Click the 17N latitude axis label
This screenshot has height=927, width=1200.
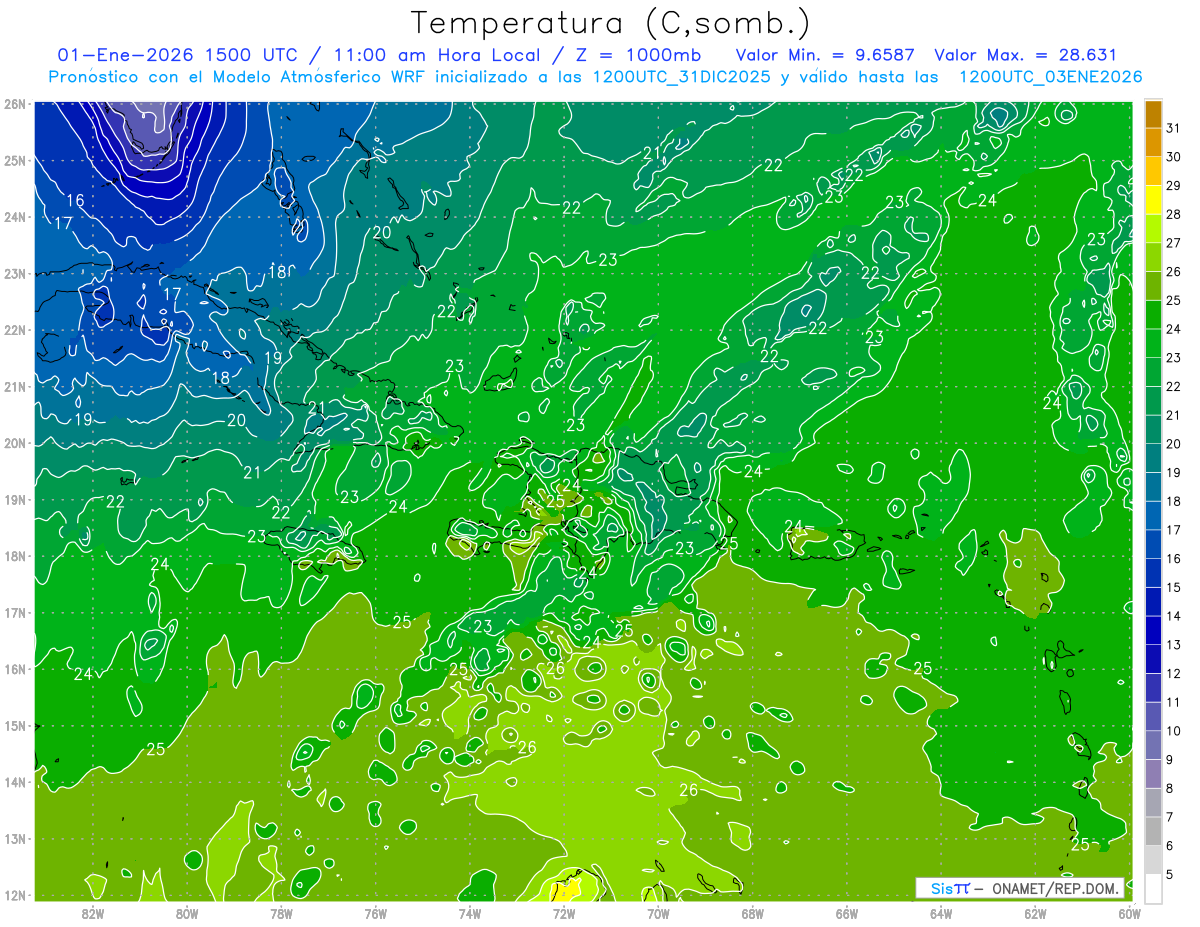tap(14, 613)
